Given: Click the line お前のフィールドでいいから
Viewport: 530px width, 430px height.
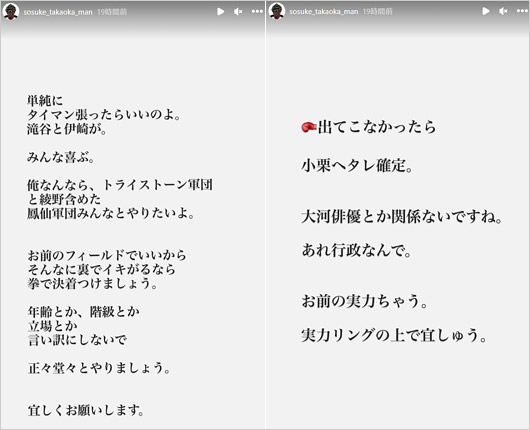Looking at the screenshot, I should [x=107, y=256].
